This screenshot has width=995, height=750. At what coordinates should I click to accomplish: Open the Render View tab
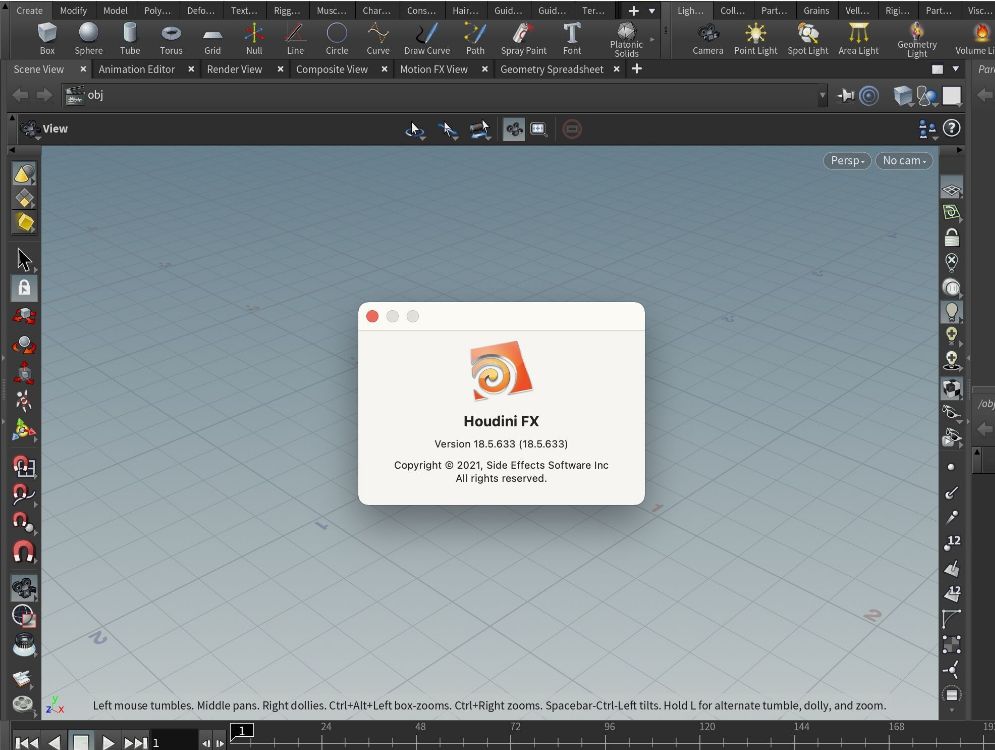[x=234, y=69]
